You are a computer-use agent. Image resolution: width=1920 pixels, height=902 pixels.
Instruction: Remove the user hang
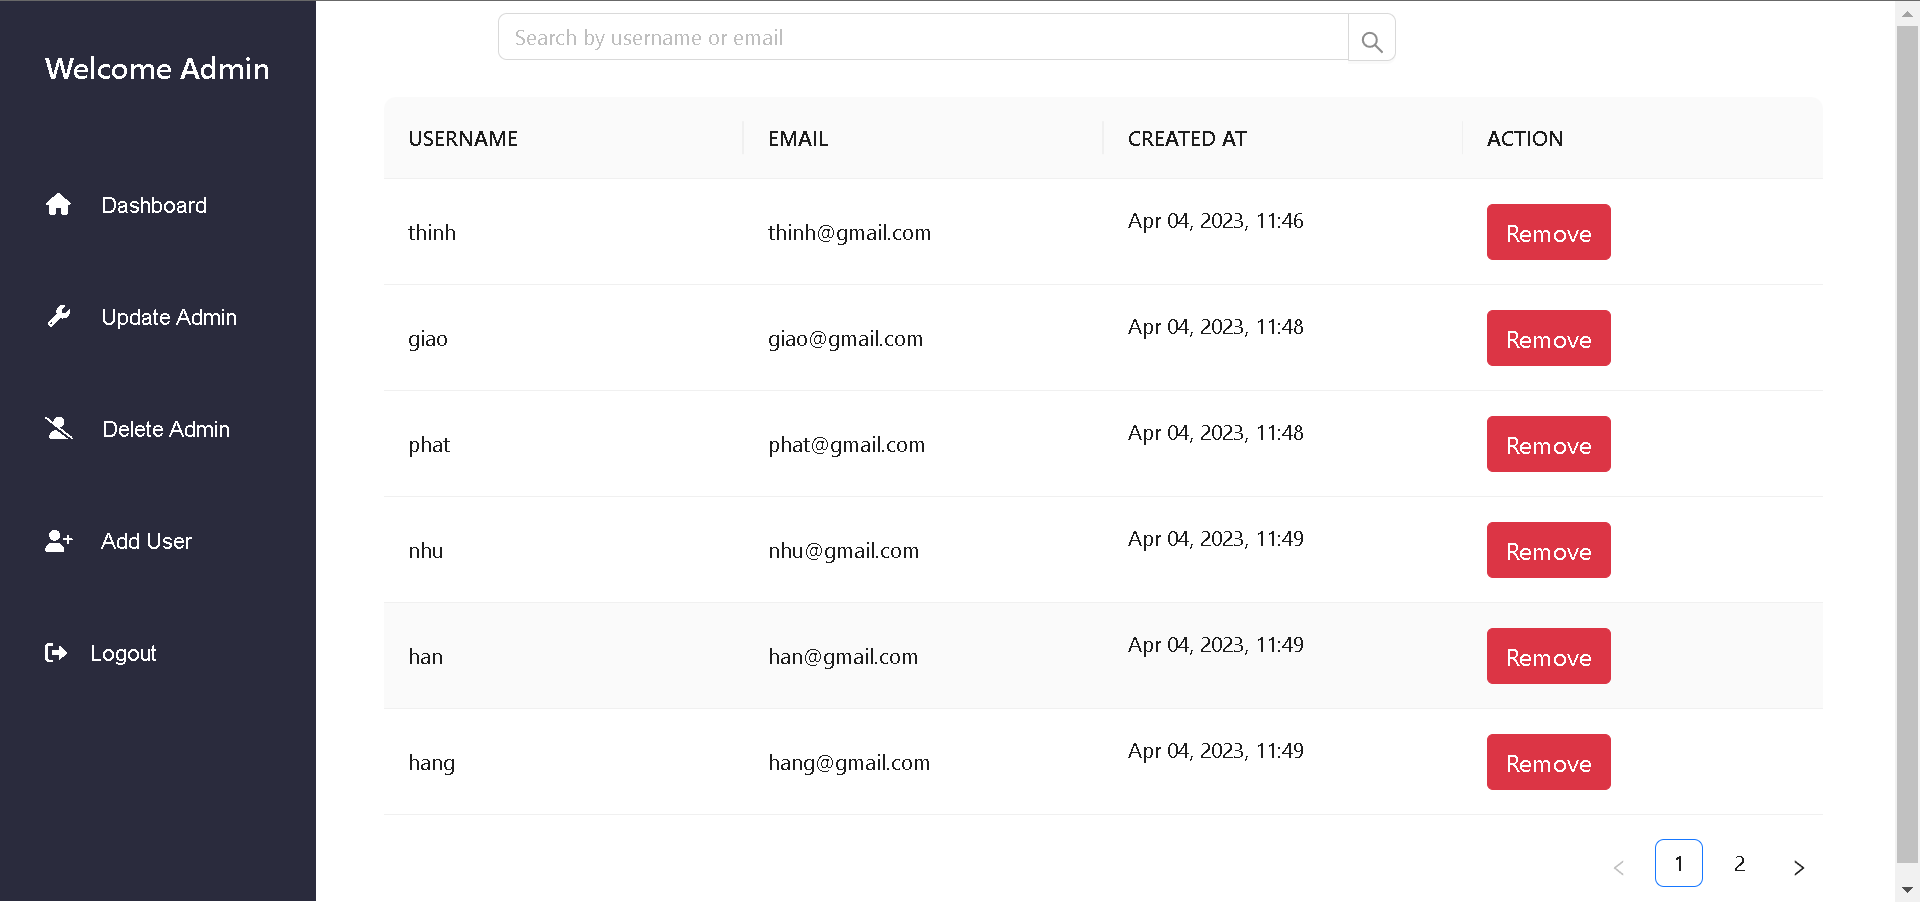point(1548,762)
